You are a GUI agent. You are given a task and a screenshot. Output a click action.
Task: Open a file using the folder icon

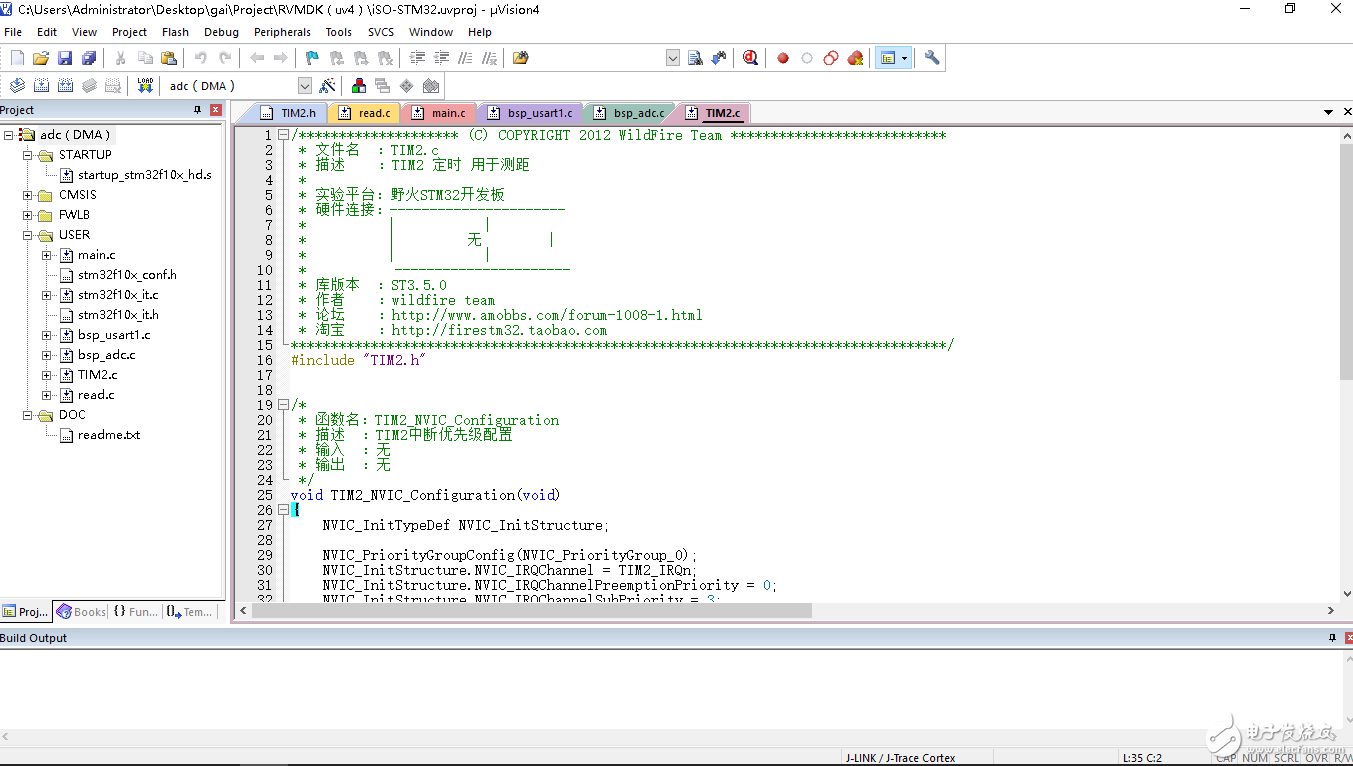pyautogui.click(x=41, y=58)
